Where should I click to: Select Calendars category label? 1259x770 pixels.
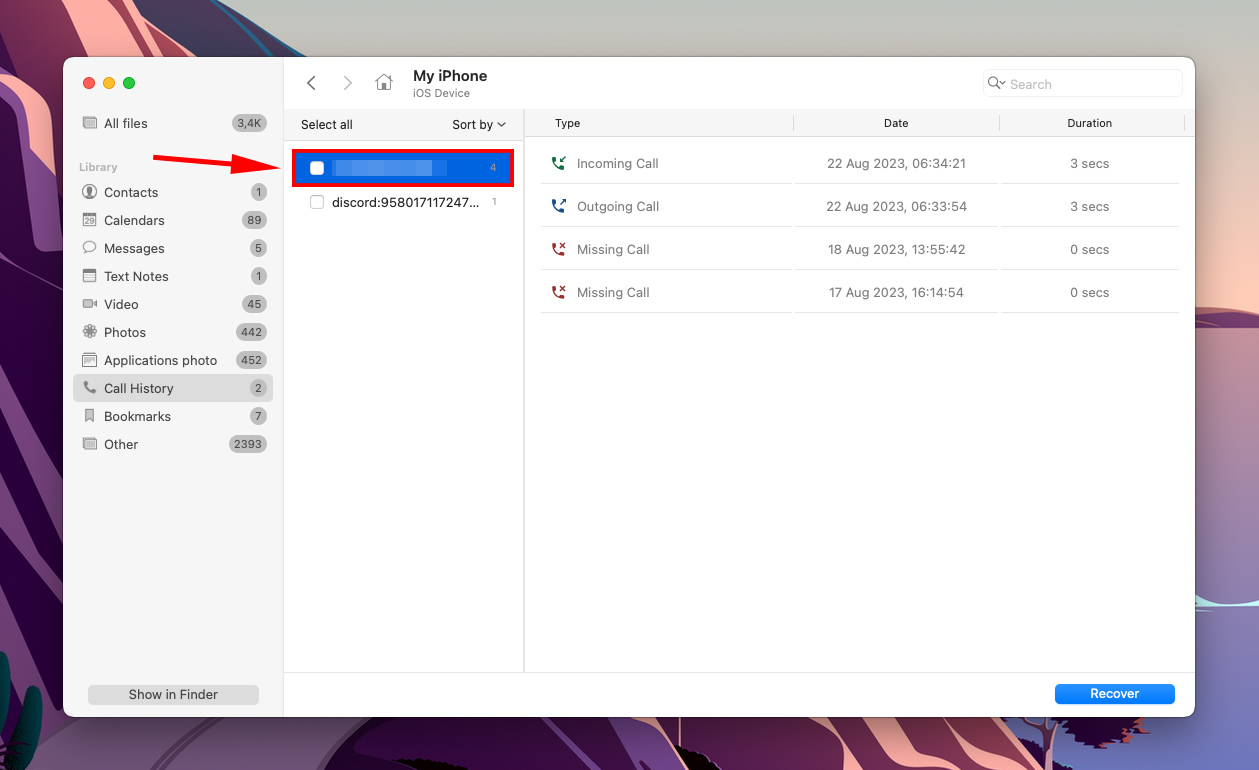click(x=134, y=220)
